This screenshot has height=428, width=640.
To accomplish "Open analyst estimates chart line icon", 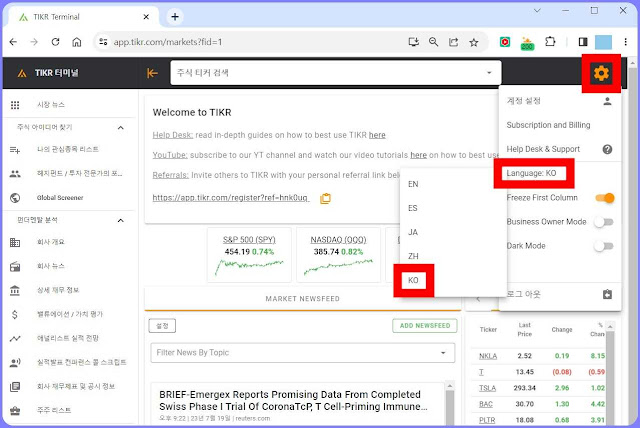I will 15,339.
